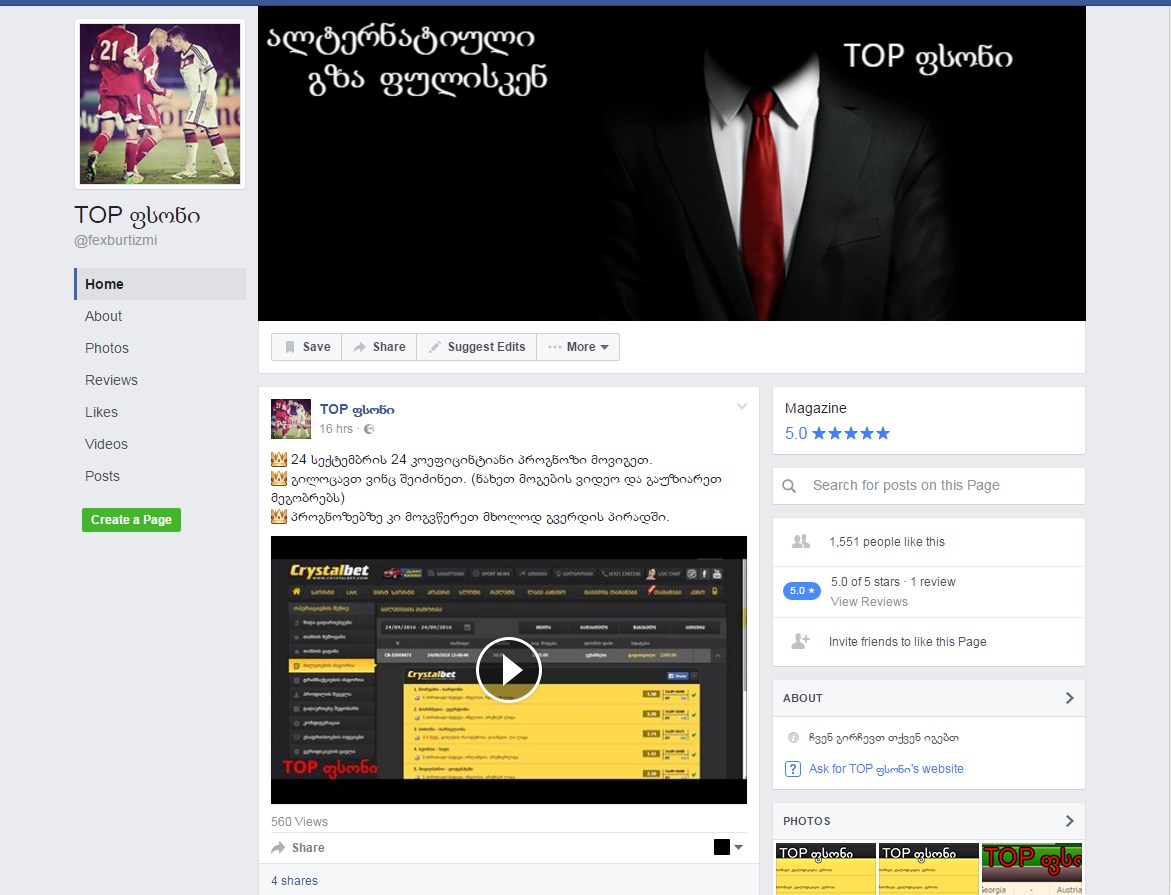The image size is (1171, 895).
Task: Click the people icon beside 1,551 likes count
Action: (x=798, y=541)
